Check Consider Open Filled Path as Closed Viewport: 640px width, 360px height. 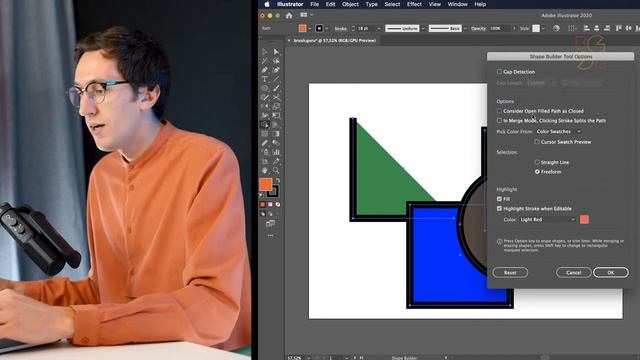(499, 111)
